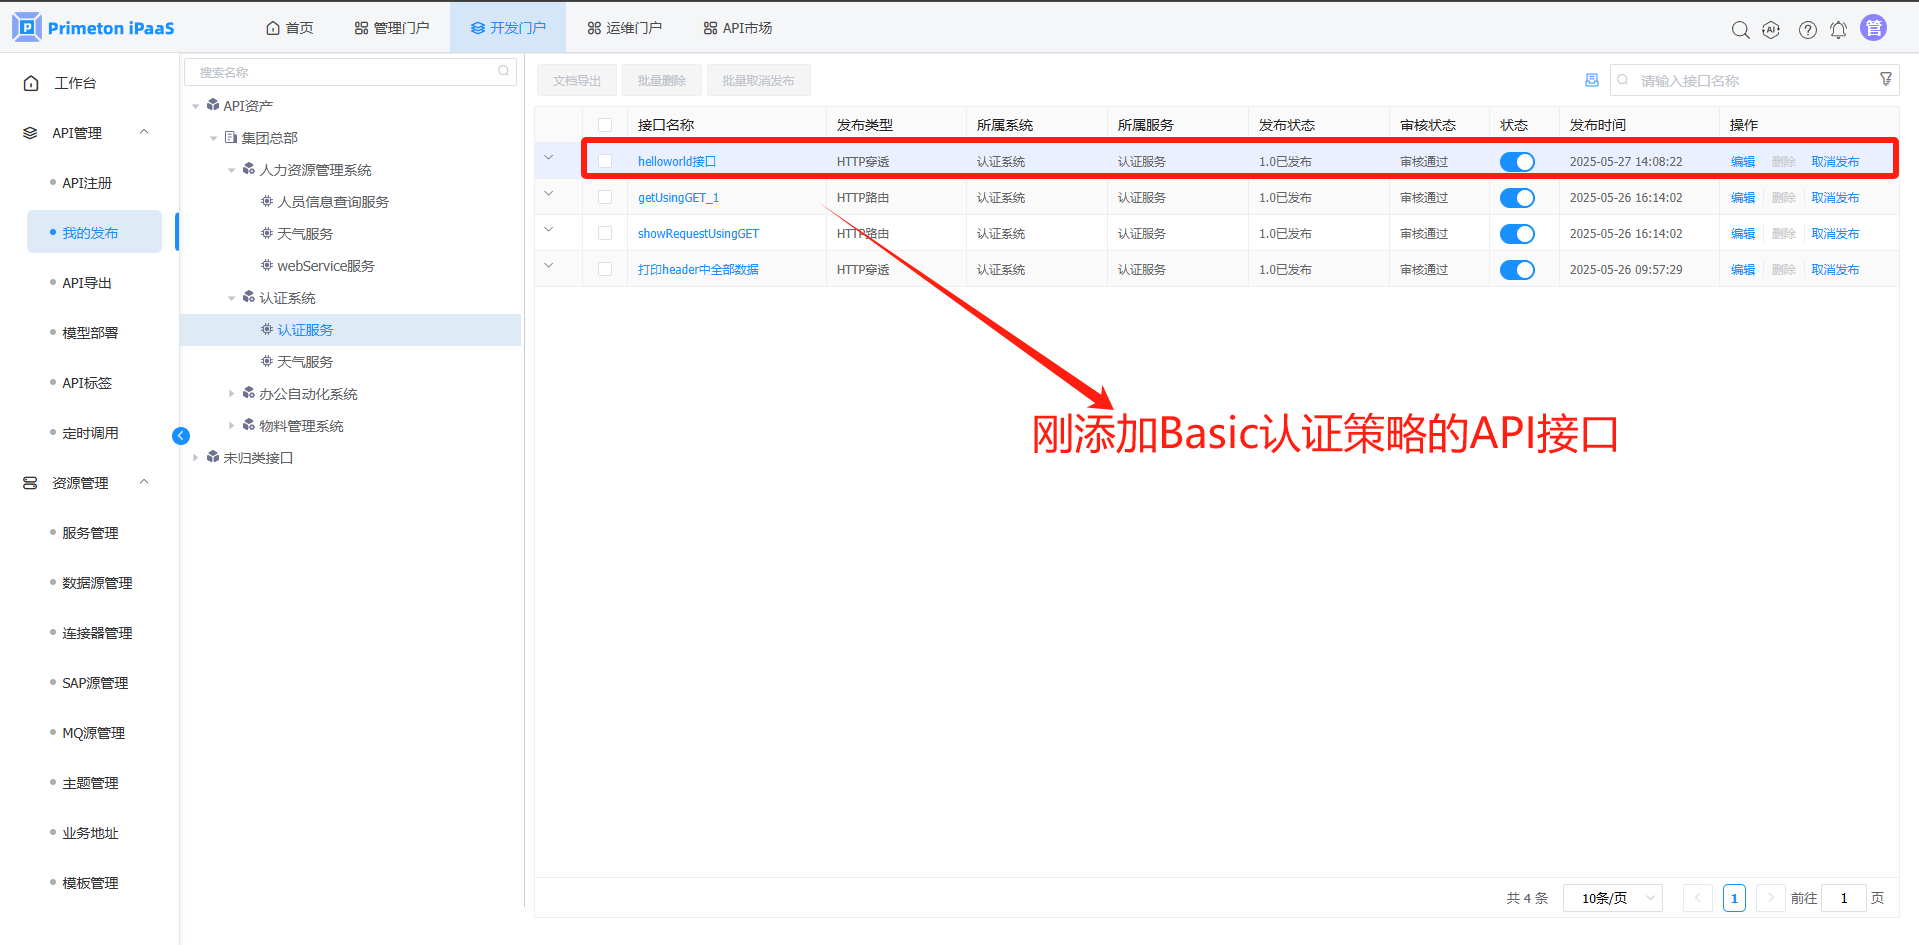The image size is (1919, 945).
Task: Click 取消发布 for 打印header中全部数据
Action: (x=1835, y=270)
